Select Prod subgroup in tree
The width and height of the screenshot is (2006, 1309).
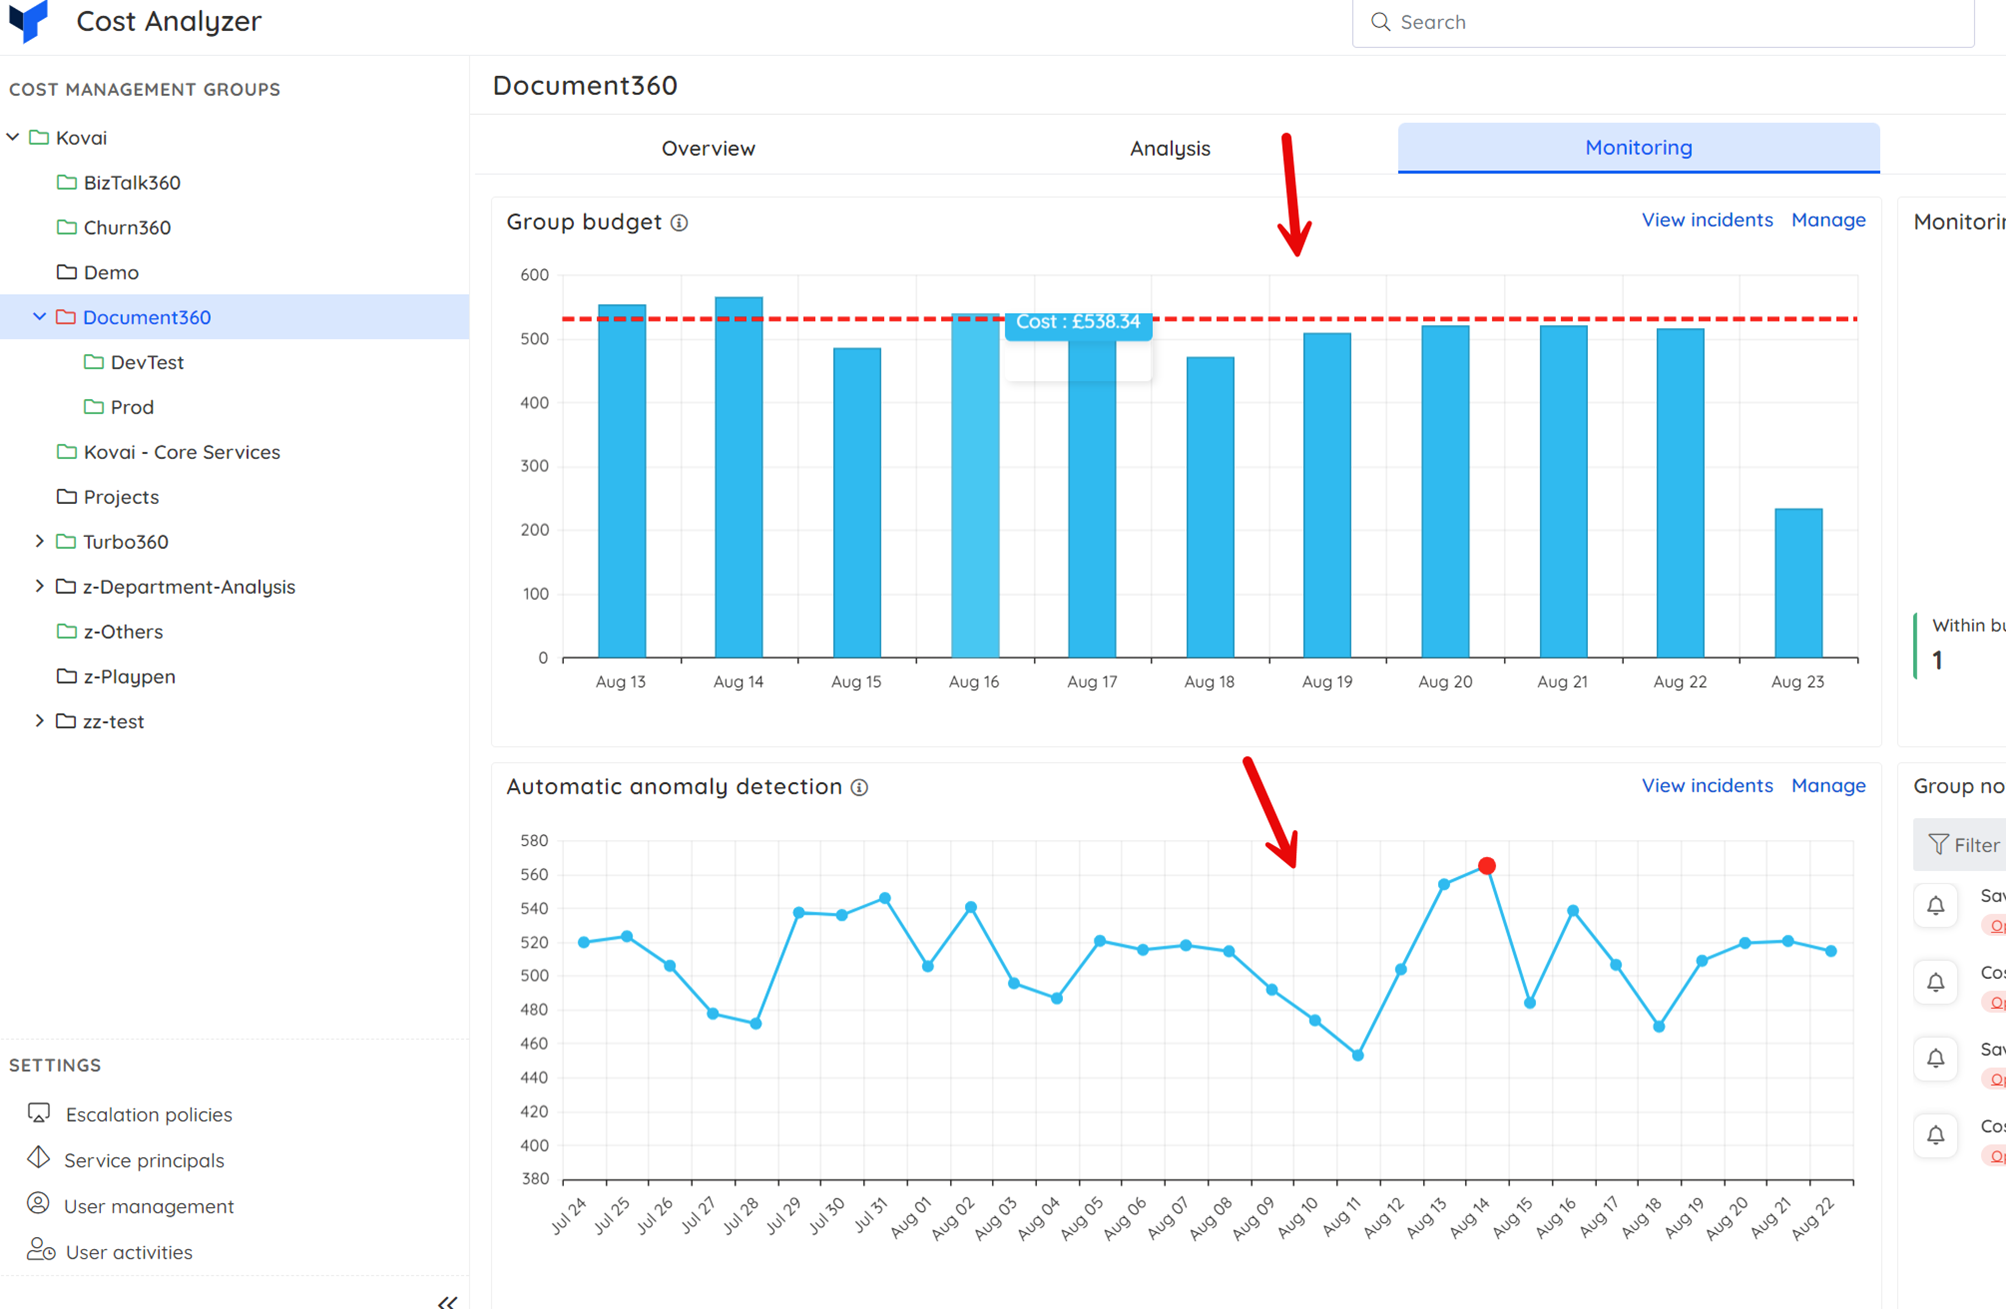[132, 407]
